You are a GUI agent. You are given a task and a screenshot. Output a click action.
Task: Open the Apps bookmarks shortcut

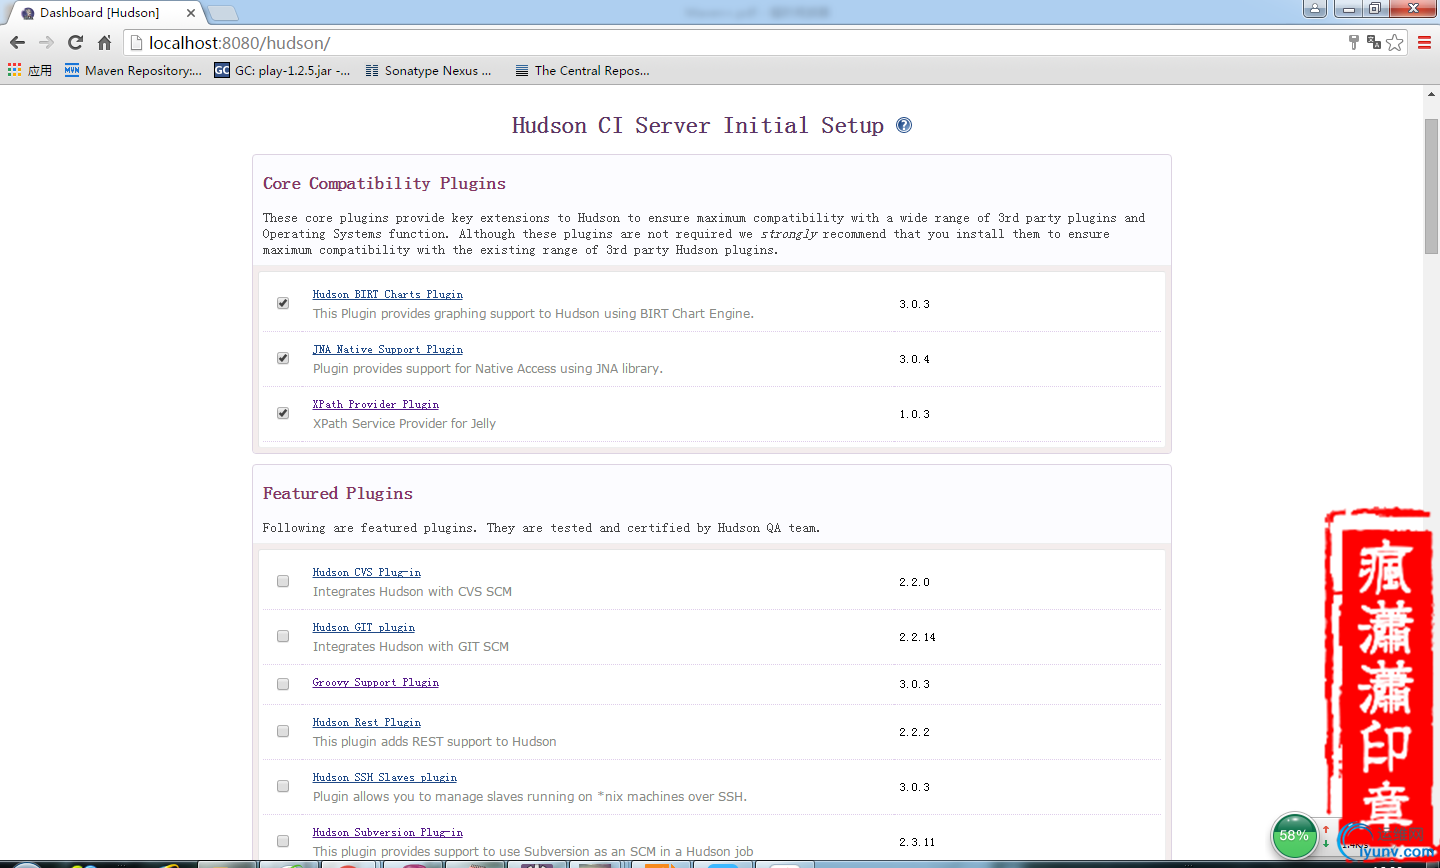pos(30,70)
